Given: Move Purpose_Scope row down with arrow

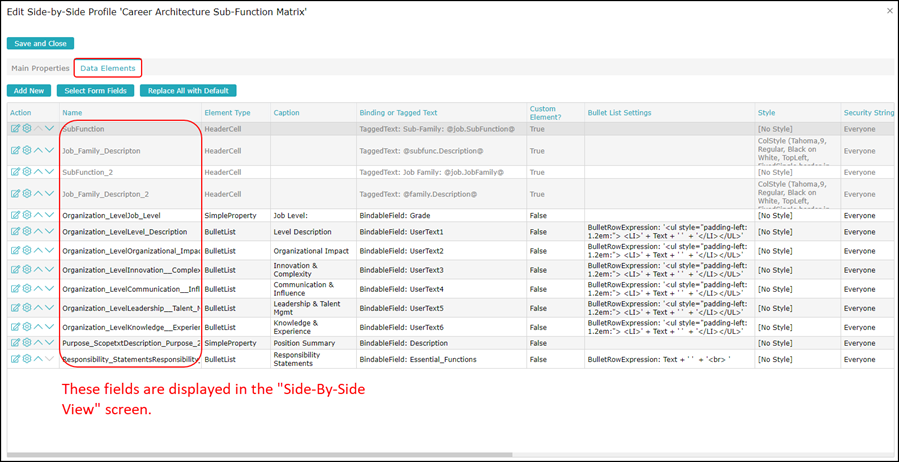Looking at the screenshot, I should 50,343.
